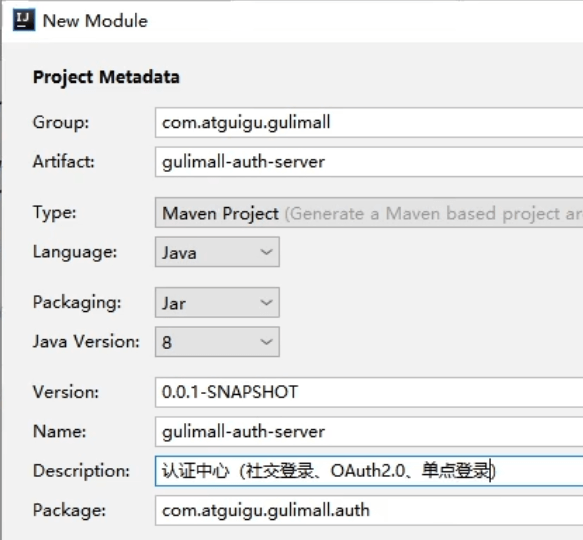Open the Type combo box Maven Project

[x=369, y=213]
